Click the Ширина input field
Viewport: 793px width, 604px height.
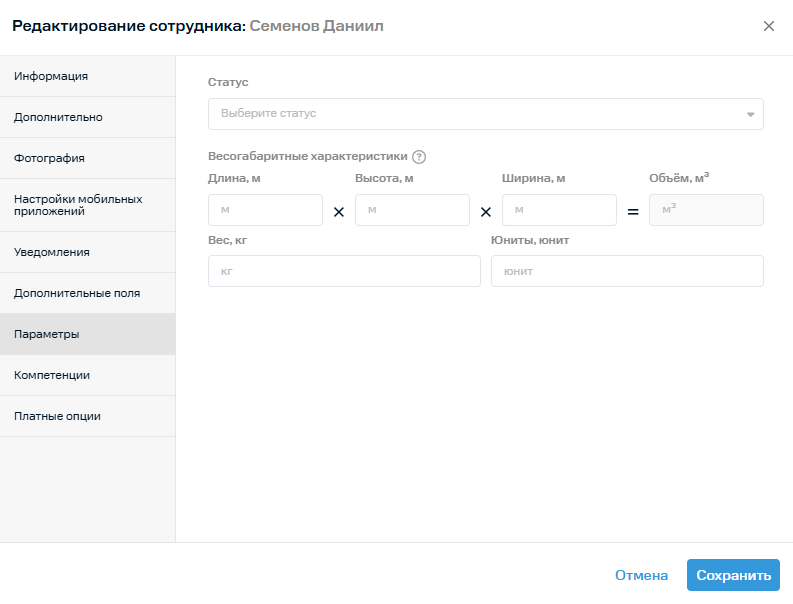(559, 210)
